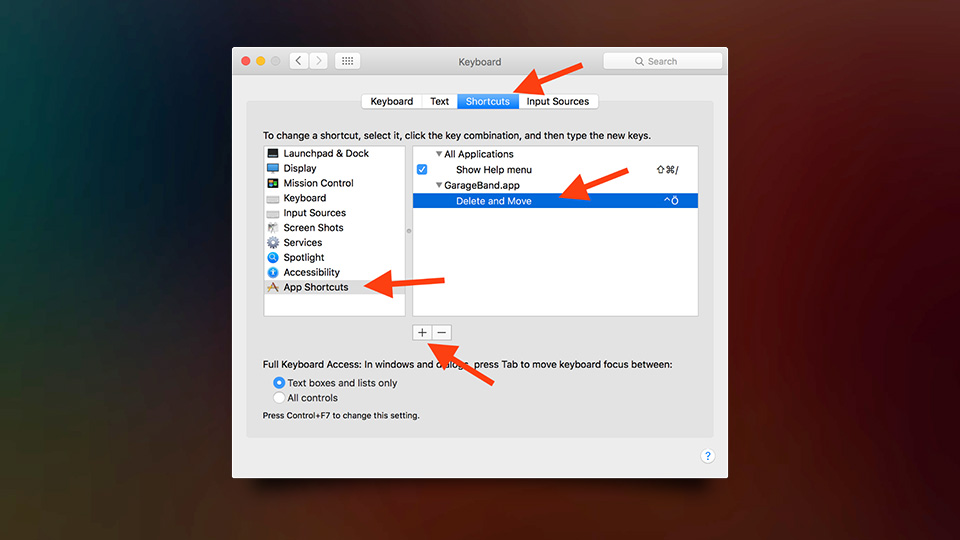Select Launchpad & Dock category

[x=334, y=153]
